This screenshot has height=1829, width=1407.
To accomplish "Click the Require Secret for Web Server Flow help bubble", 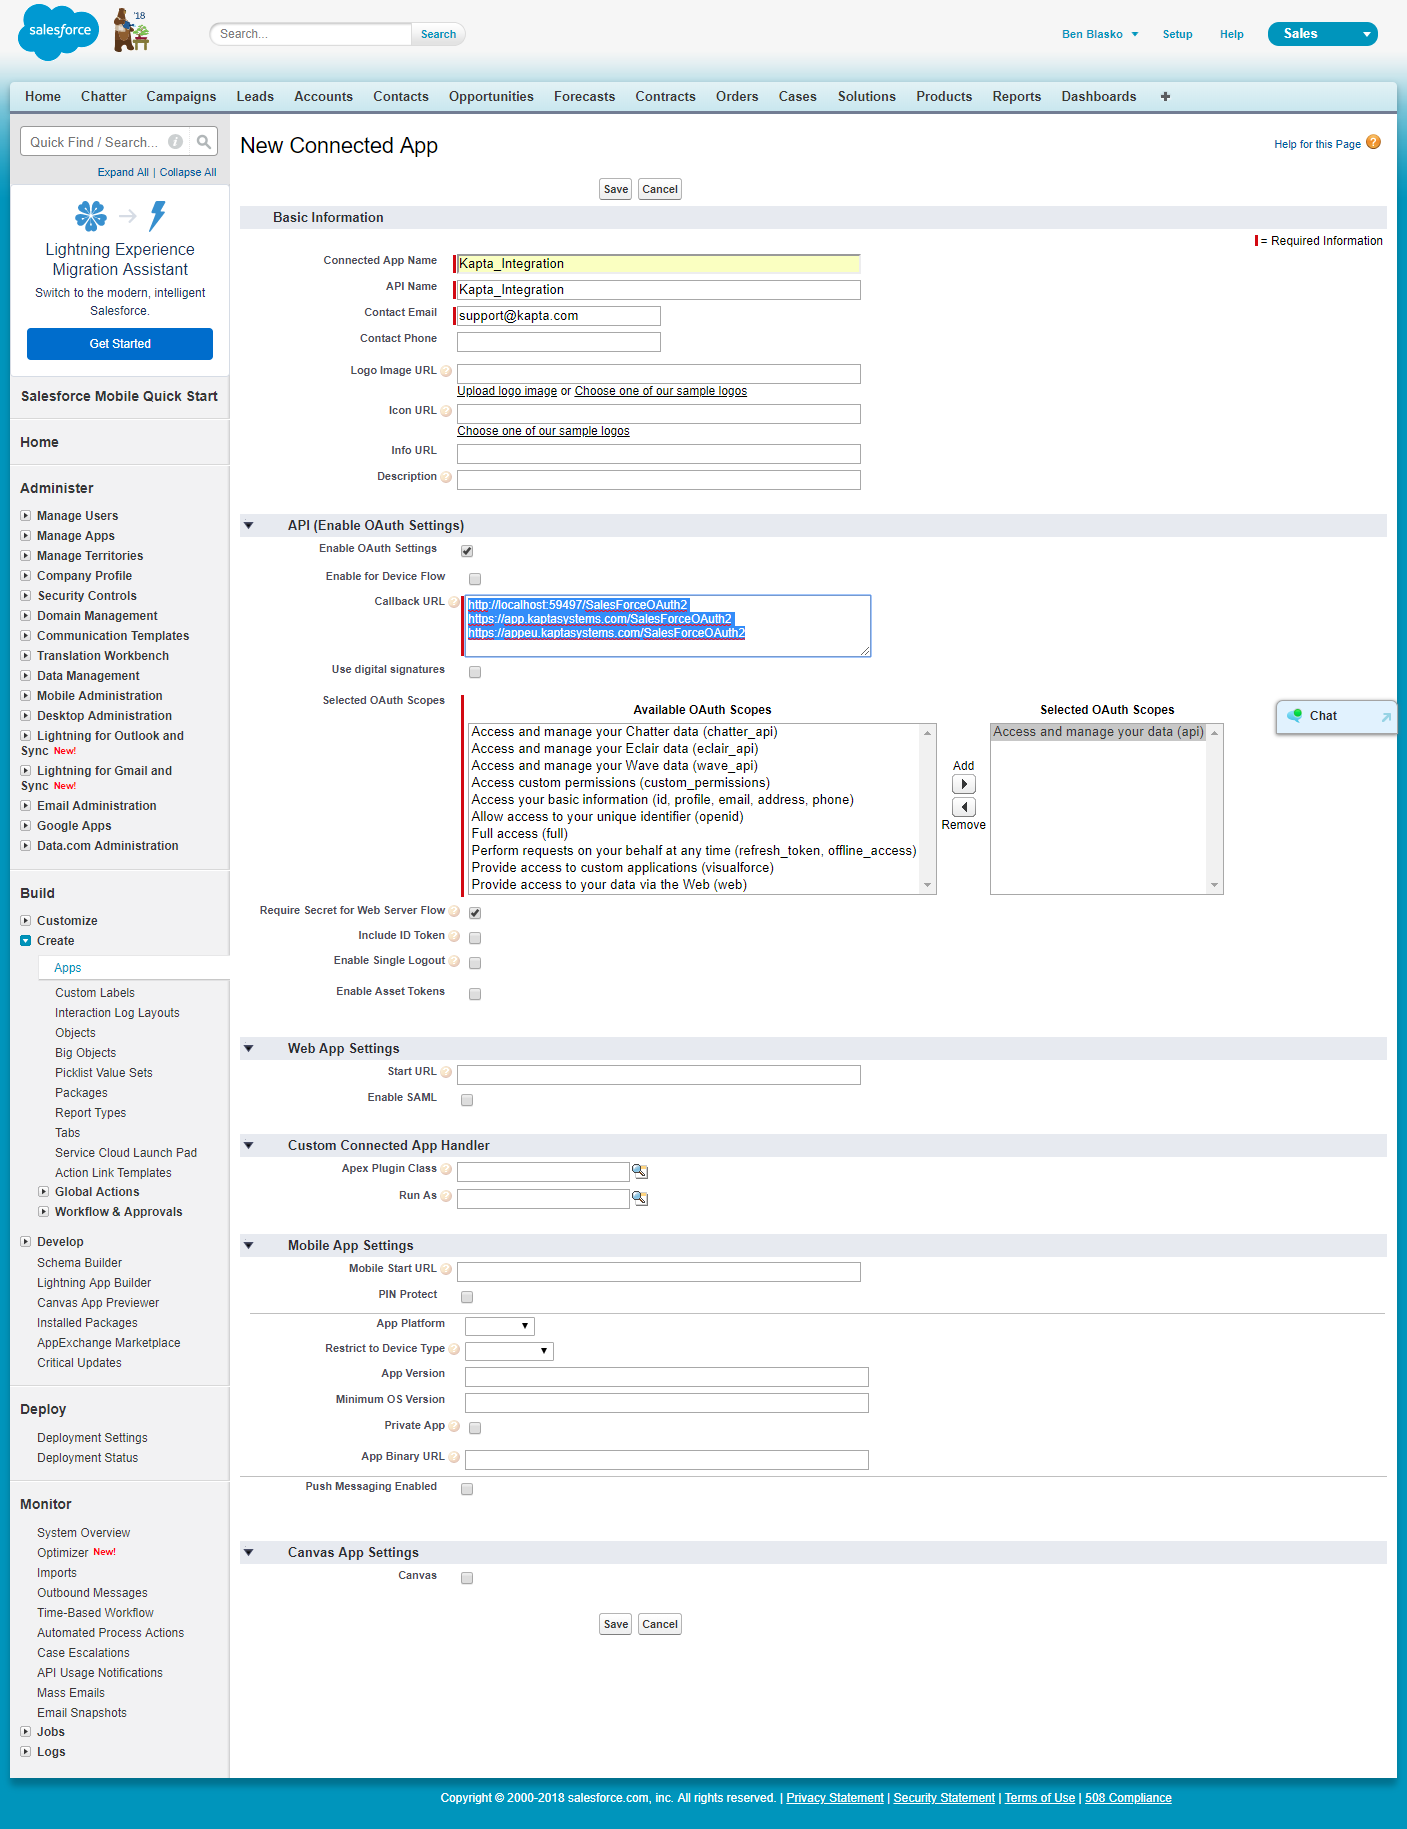I will click(454, 912).
